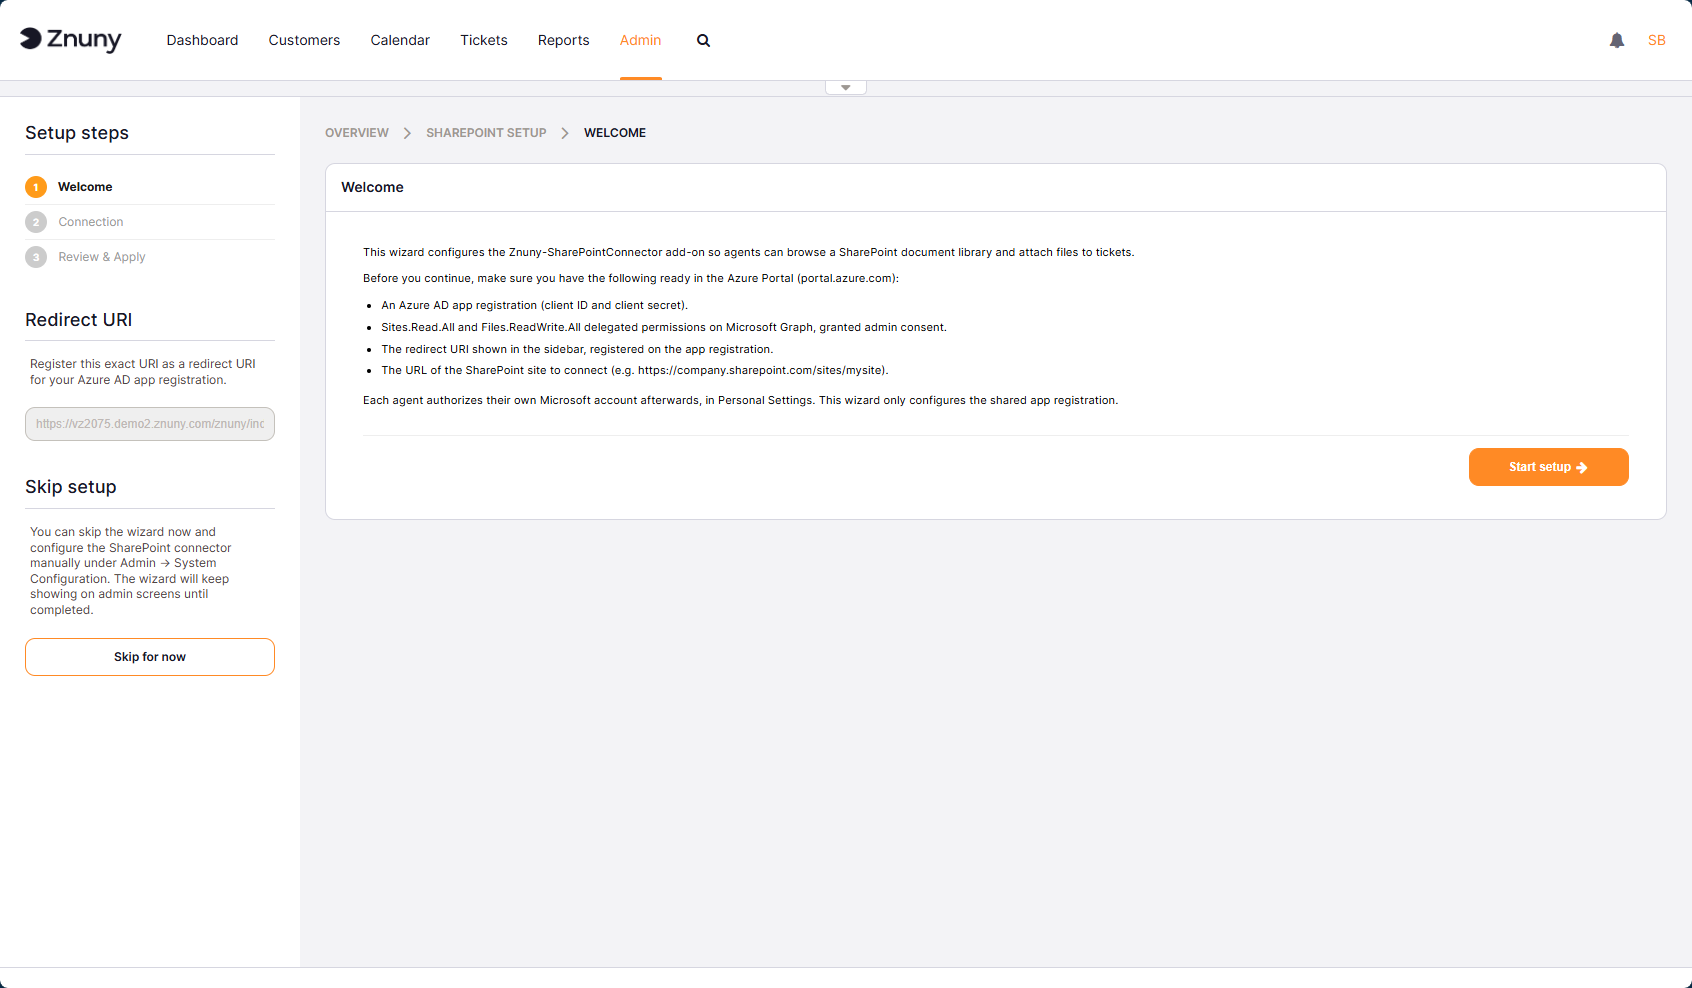Open the SB user avatar menu
This screenshot has height=988, width=1692.
click(x=1657, y=40)
